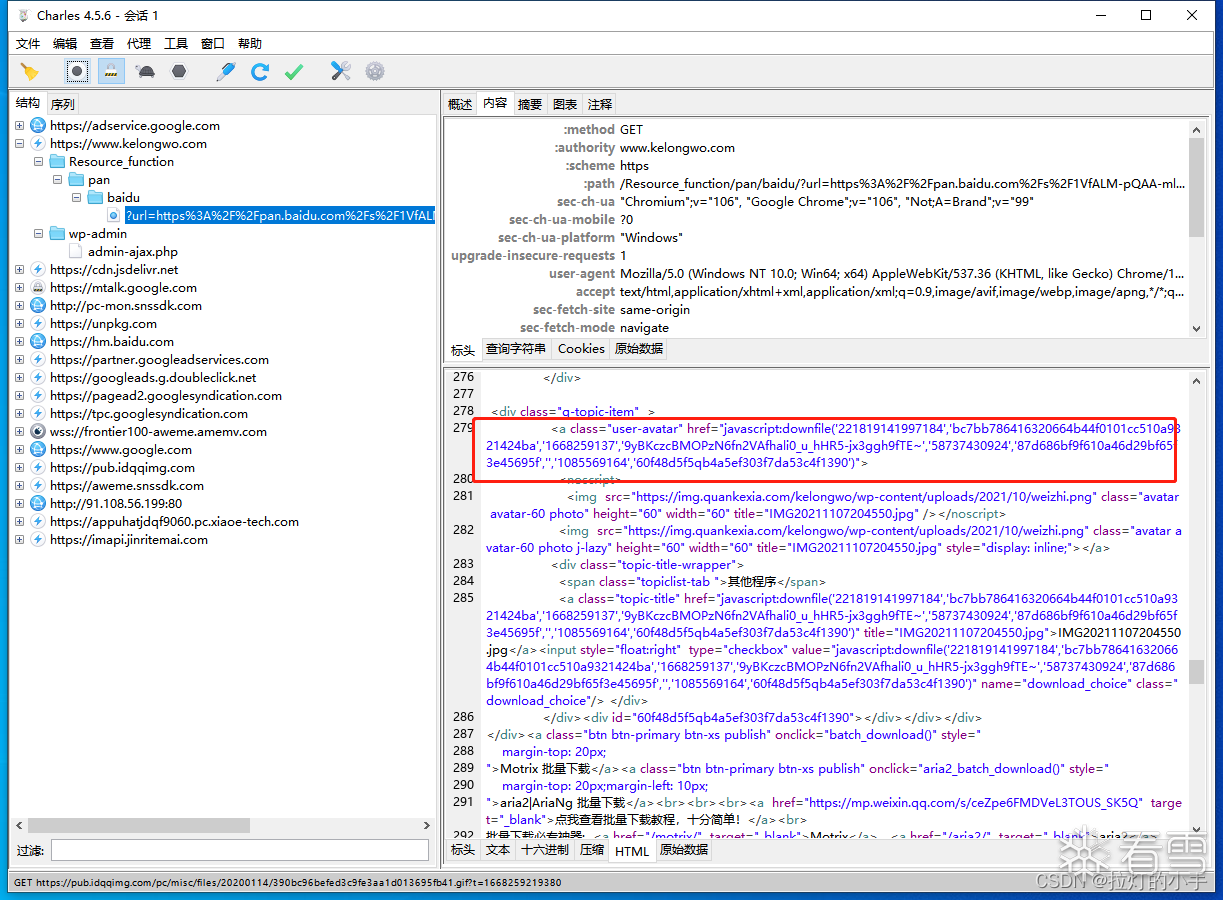Open Tools with the wrench icon
The image size is (1223, 900).
coord(341,71)
